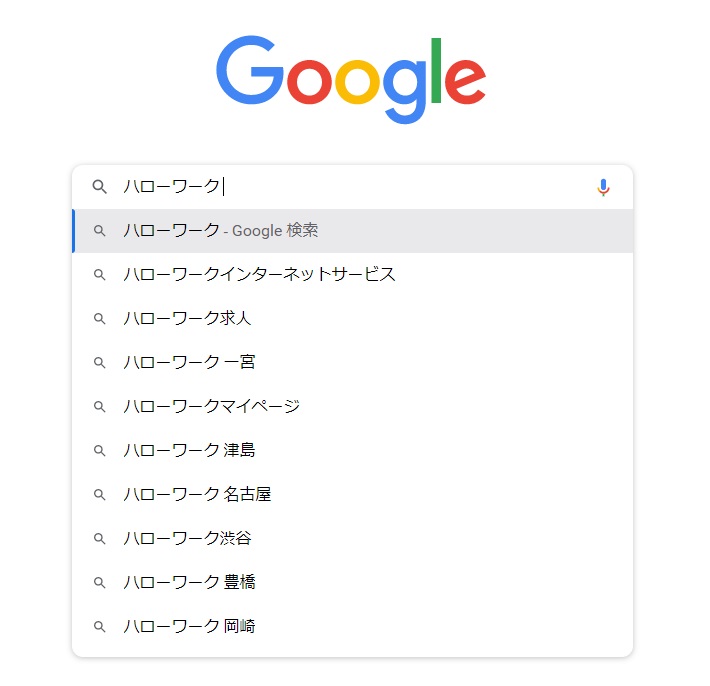Choose ハローワークインターネットサービス suggestion
Image resolution: width=710 pixels, height=686 pixels.
353,275
